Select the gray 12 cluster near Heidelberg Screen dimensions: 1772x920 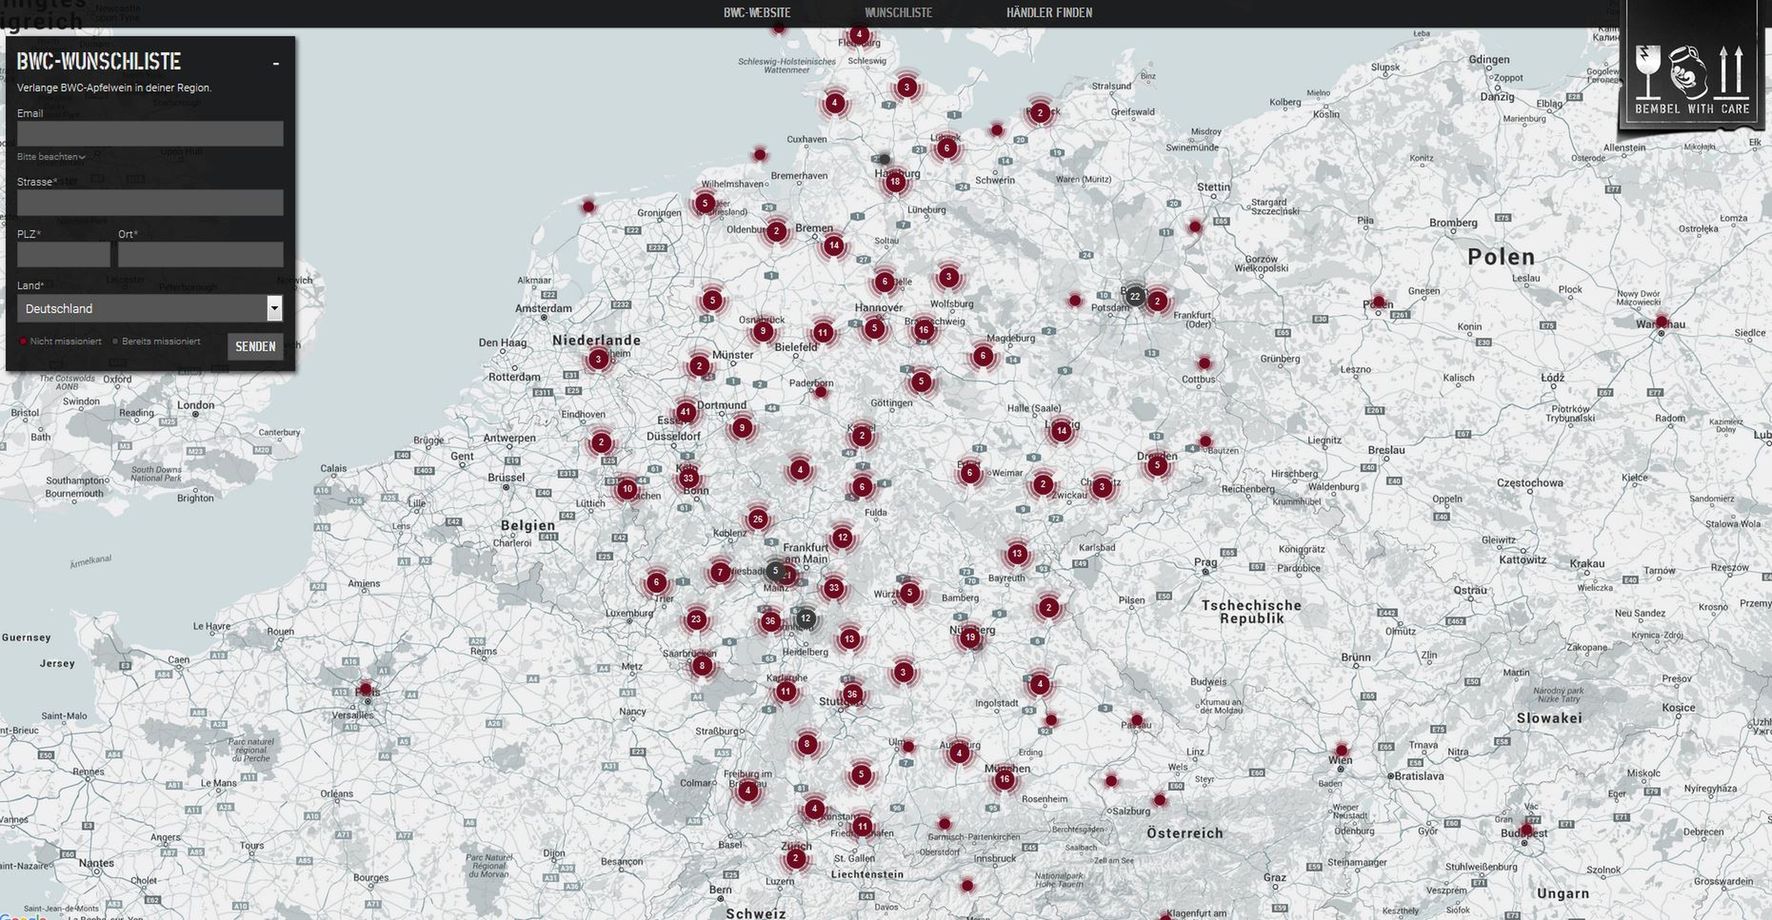805,618
